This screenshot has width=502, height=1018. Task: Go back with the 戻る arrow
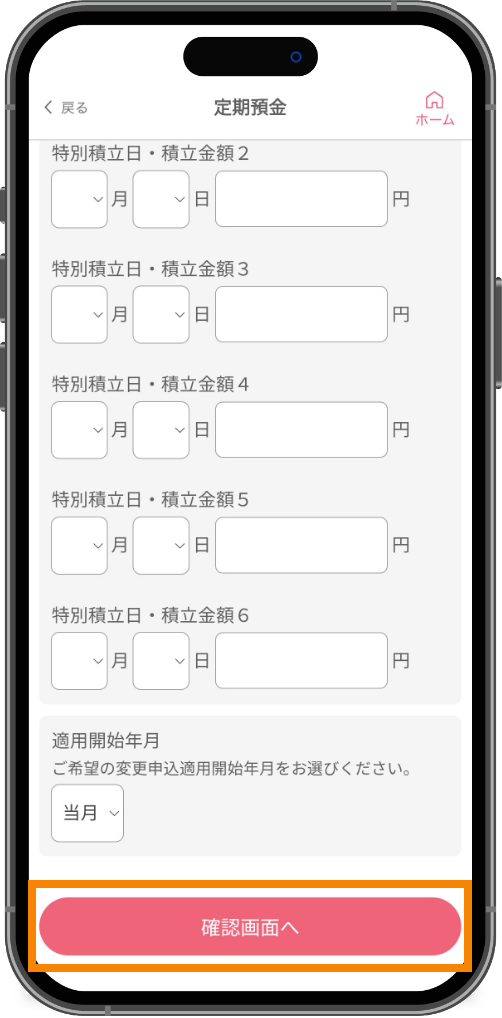coord(48,108)
